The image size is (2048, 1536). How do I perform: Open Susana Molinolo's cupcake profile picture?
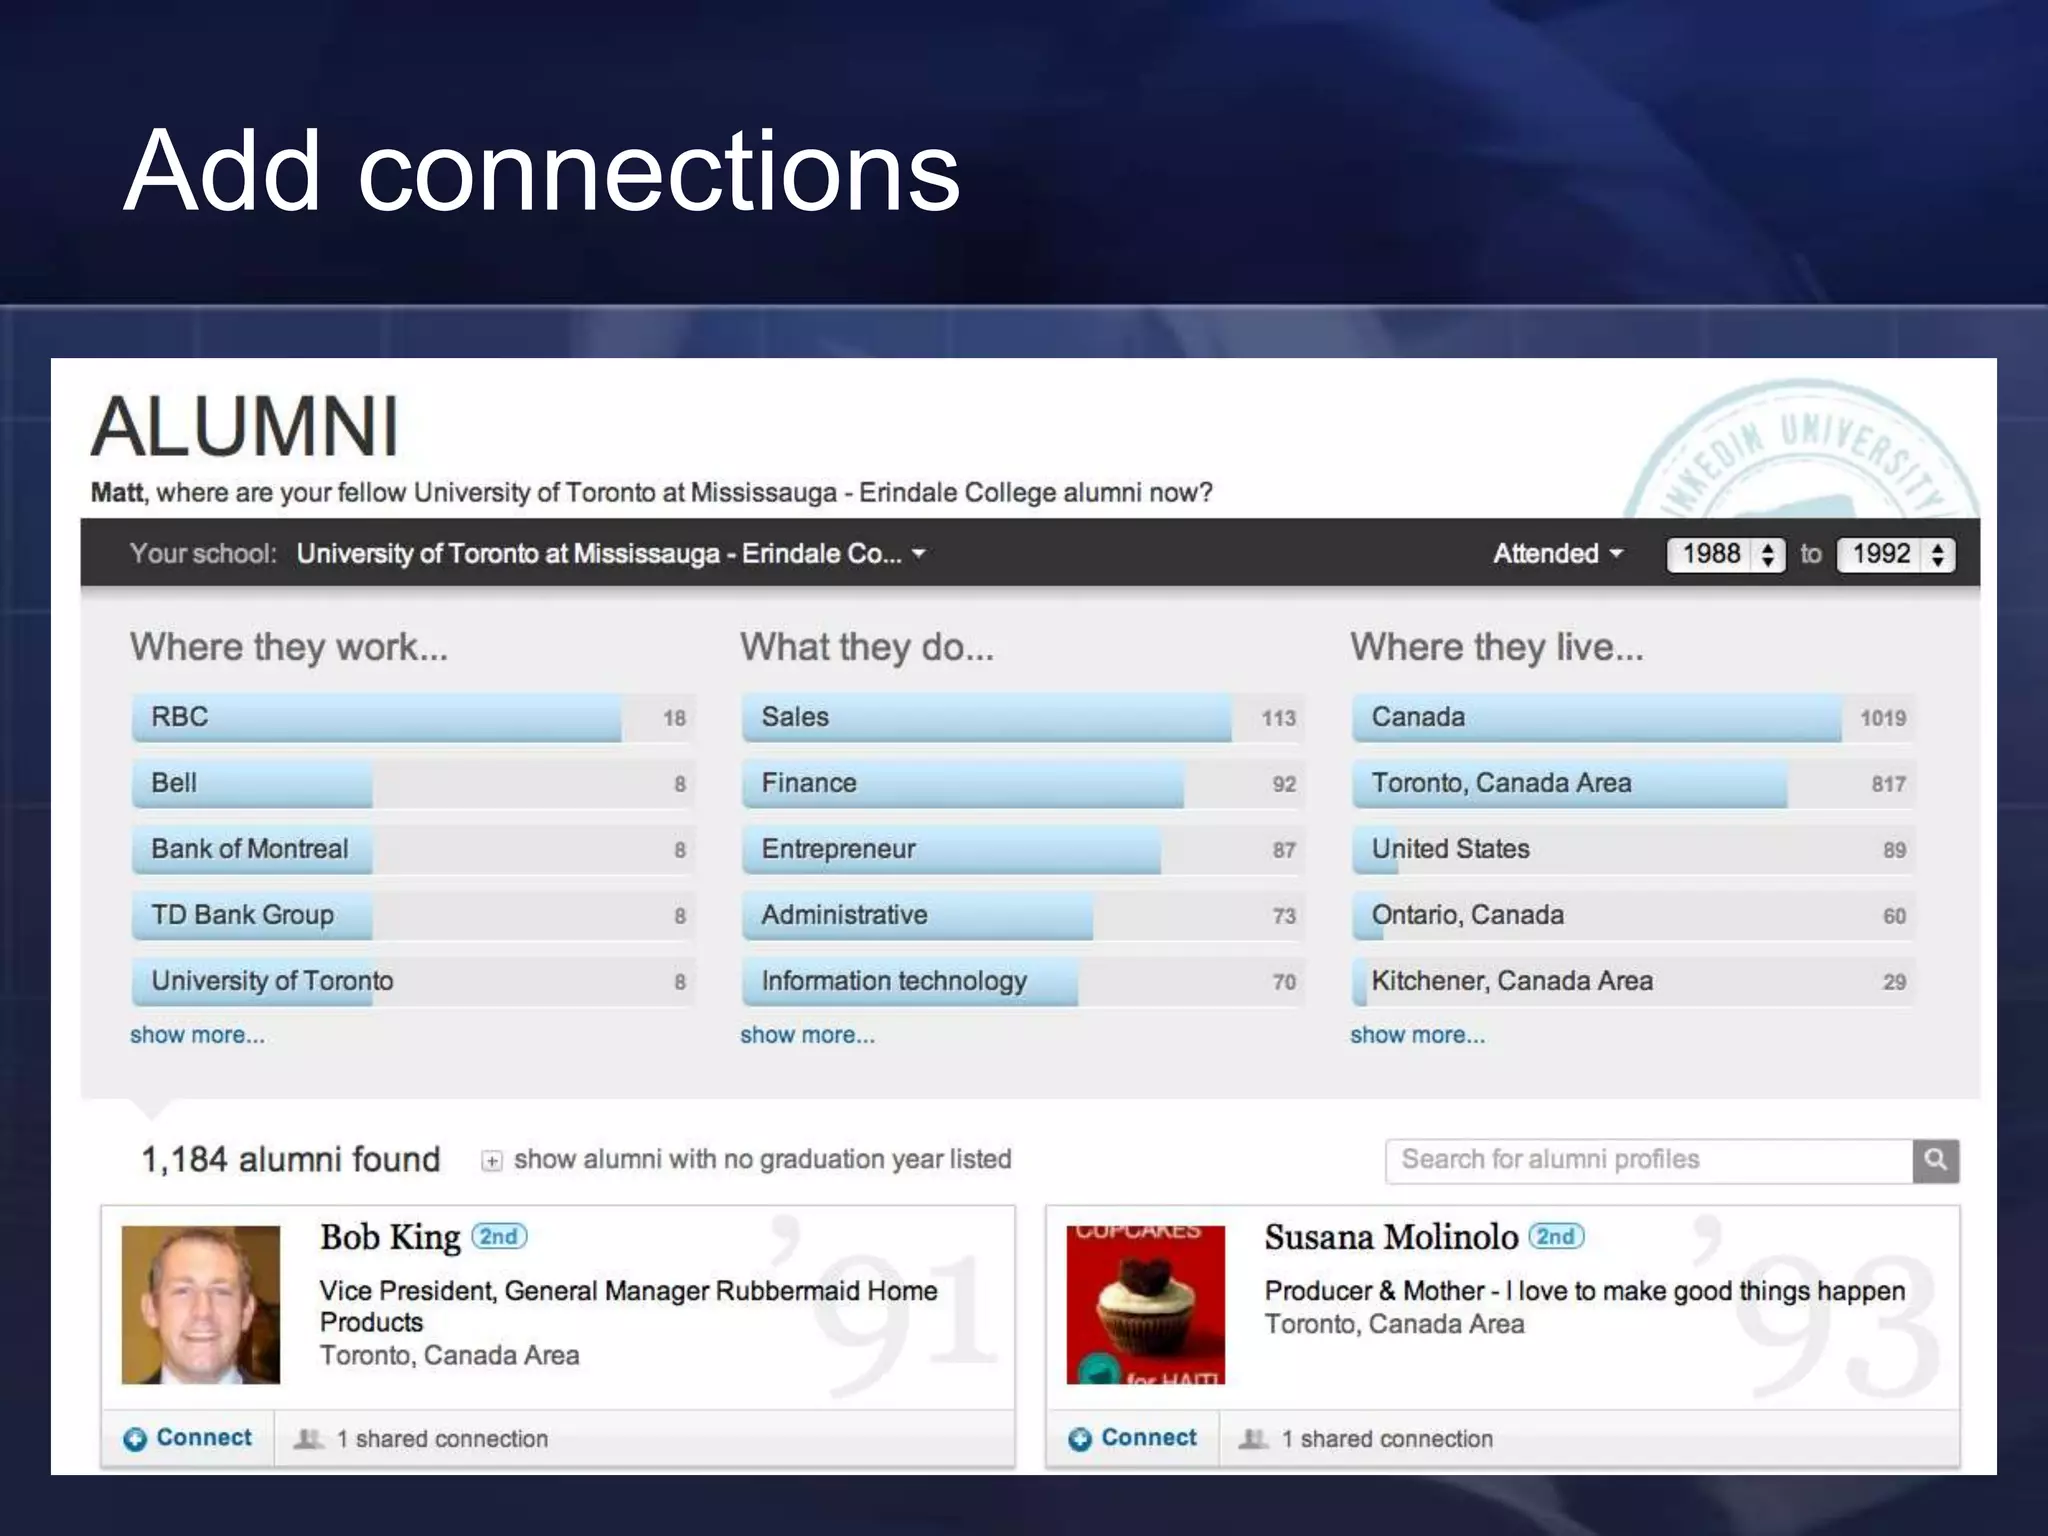(1146, 1305)
